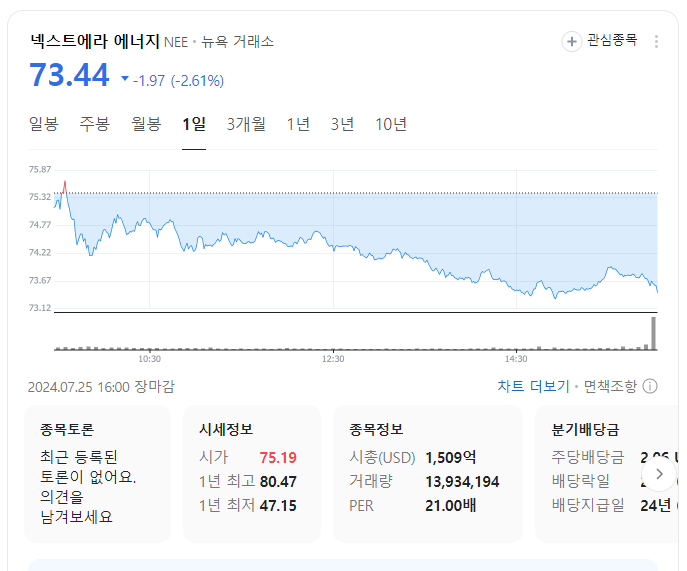Select the 1년 chart range tab

(x=298, y=124)
